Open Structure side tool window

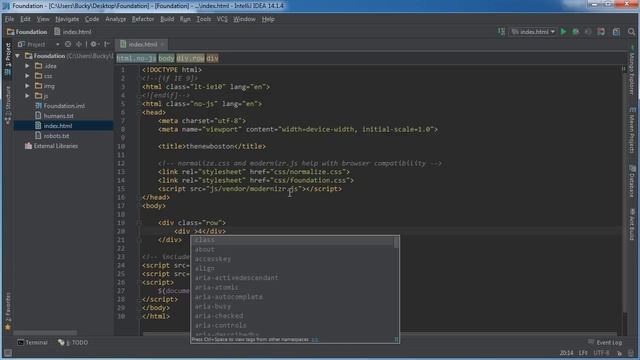click(8, 105)
